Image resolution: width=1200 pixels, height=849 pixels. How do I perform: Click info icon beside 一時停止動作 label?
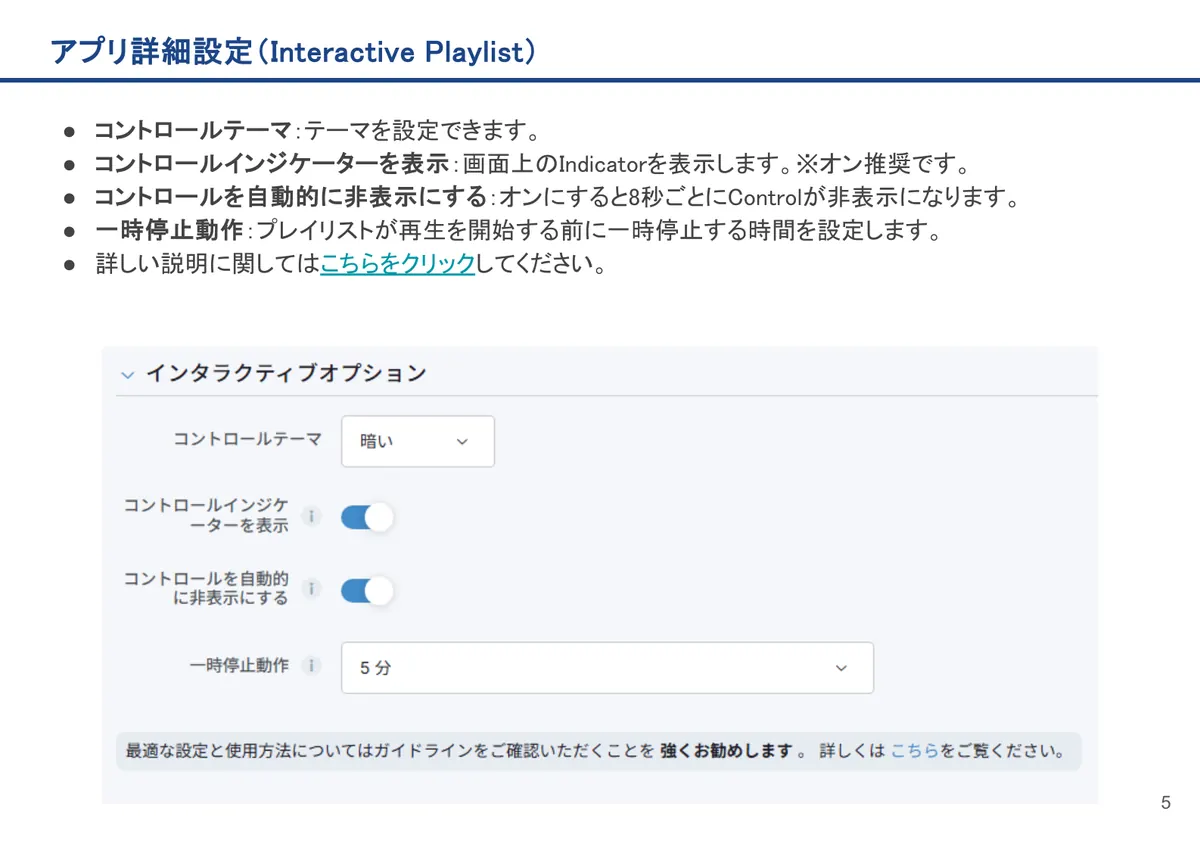click(x=311, y=665)
